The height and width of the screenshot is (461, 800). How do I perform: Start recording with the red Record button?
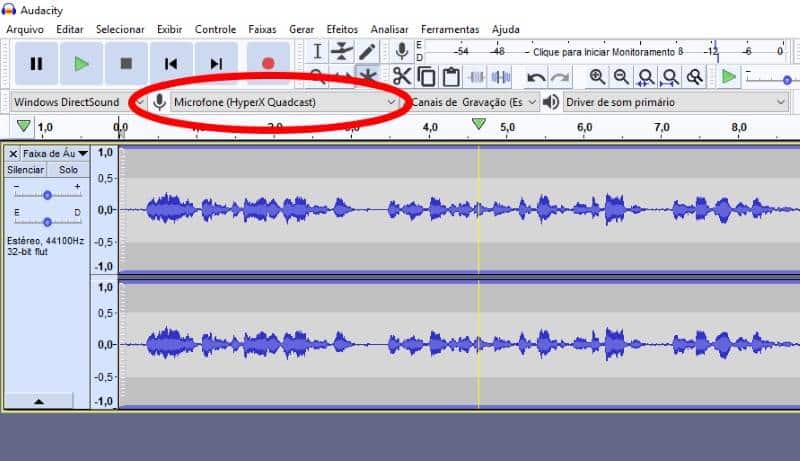click(268, 64)
